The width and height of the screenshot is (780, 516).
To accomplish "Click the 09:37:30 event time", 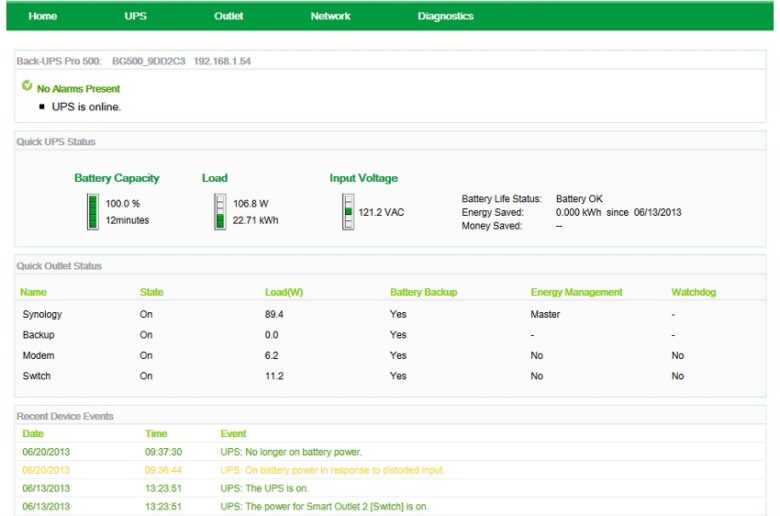I will 163,452.
